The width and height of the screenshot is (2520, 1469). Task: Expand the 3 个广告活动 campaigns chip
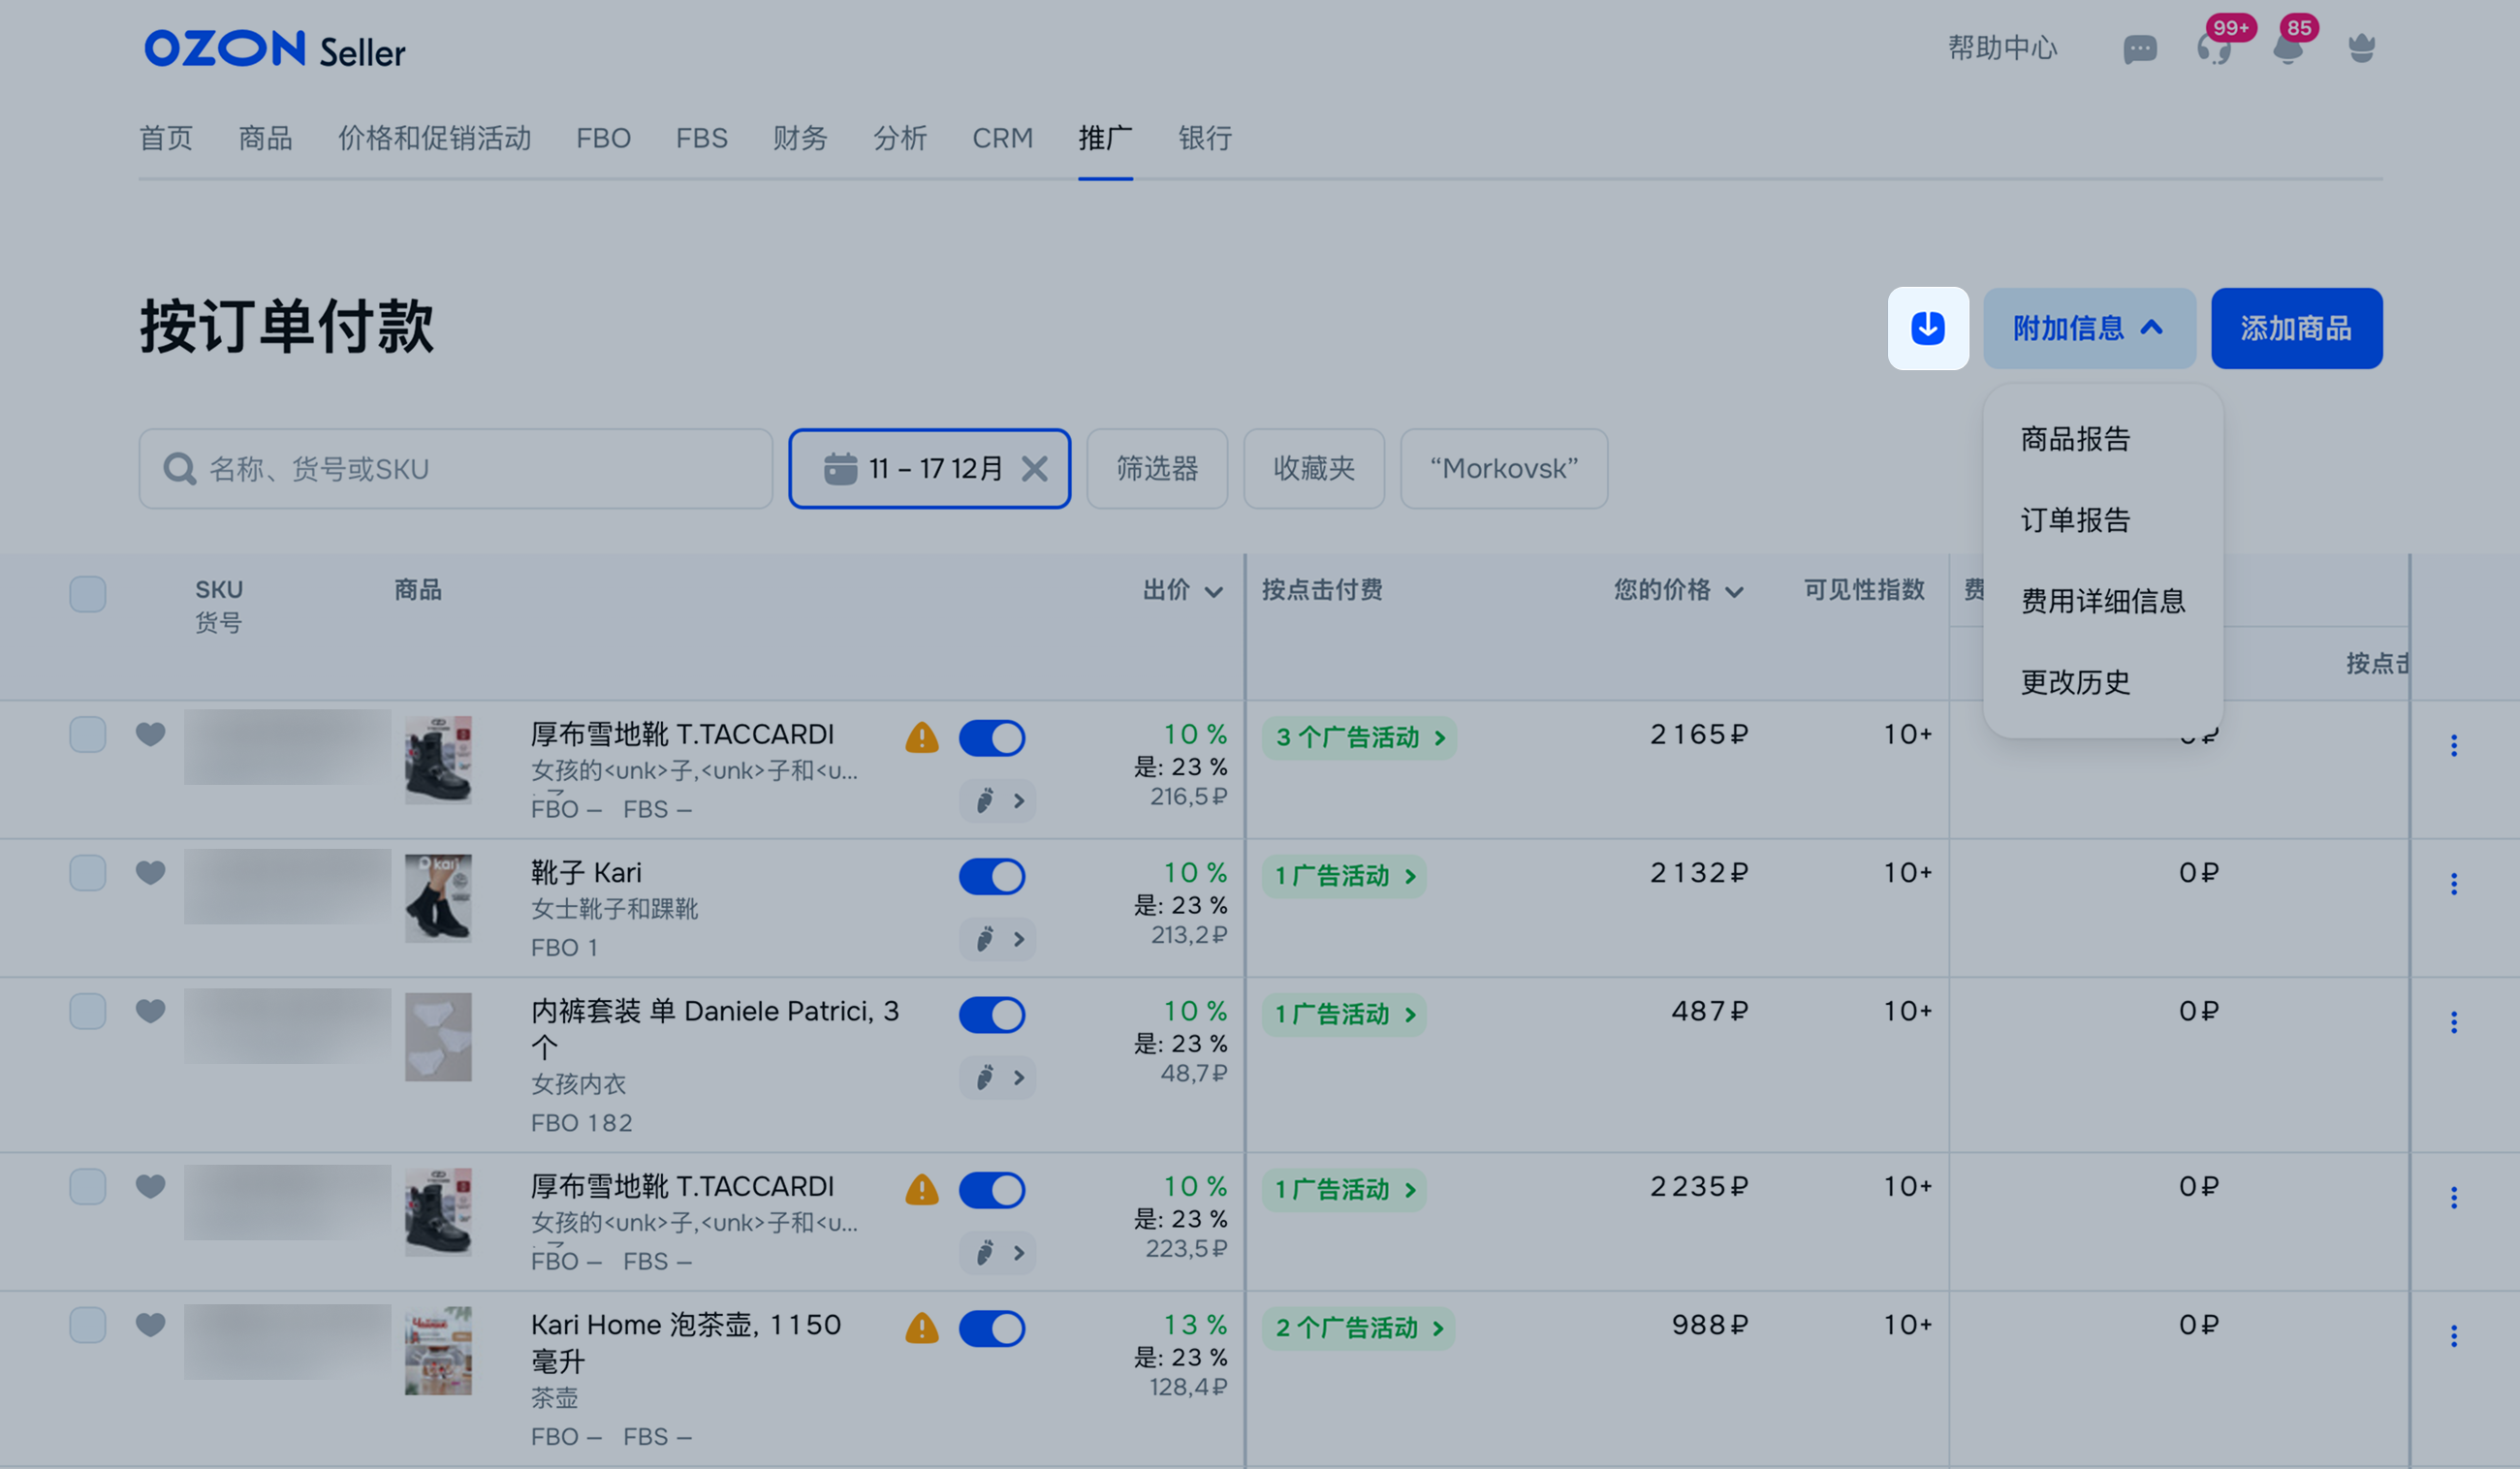[1358, 738]
